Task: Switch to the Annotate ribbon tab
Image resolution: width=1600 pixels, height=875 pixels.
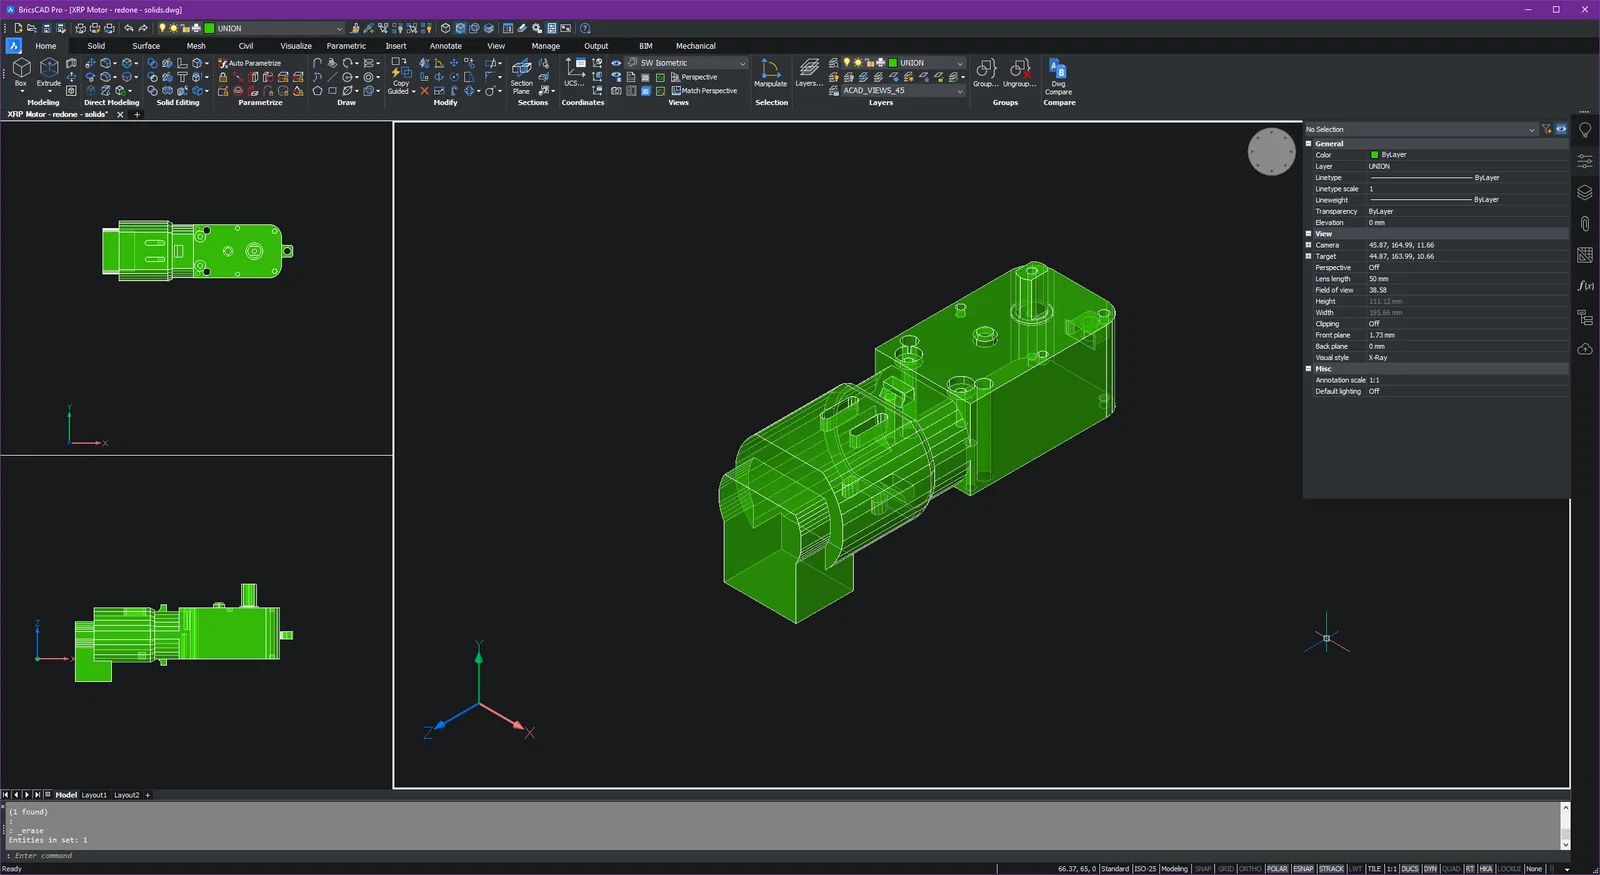Action: coord(446,46)
